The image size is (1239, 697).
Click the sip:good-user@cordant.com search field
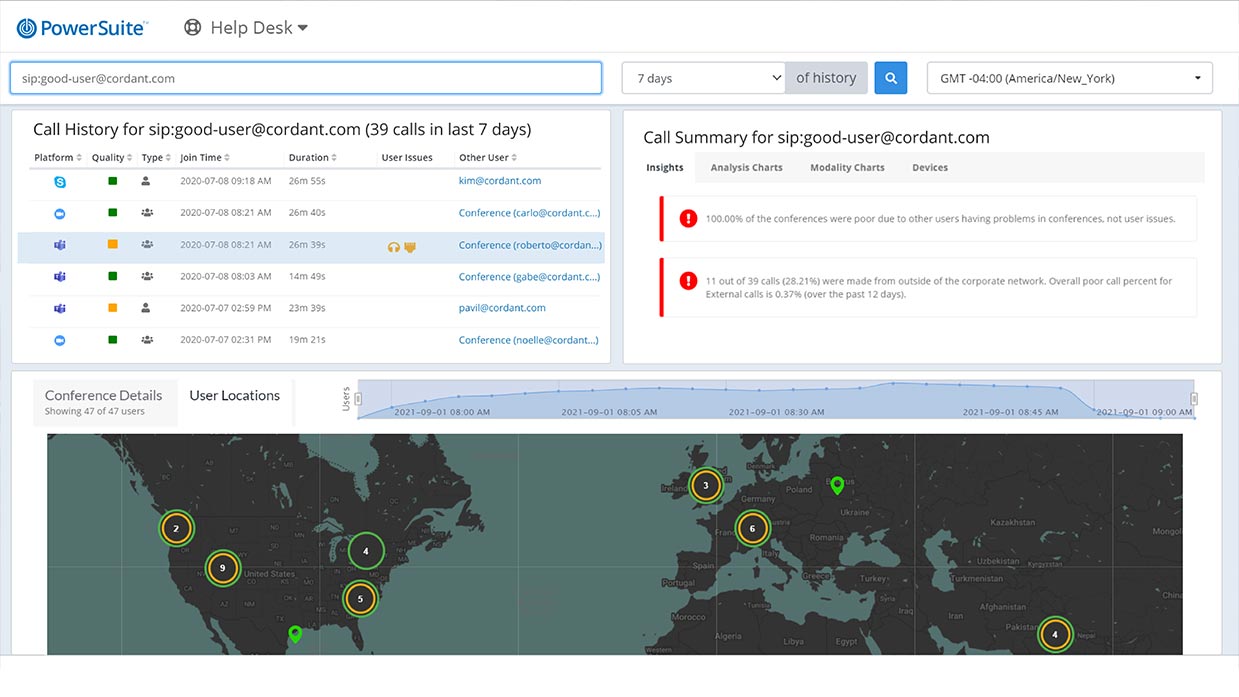305,78
